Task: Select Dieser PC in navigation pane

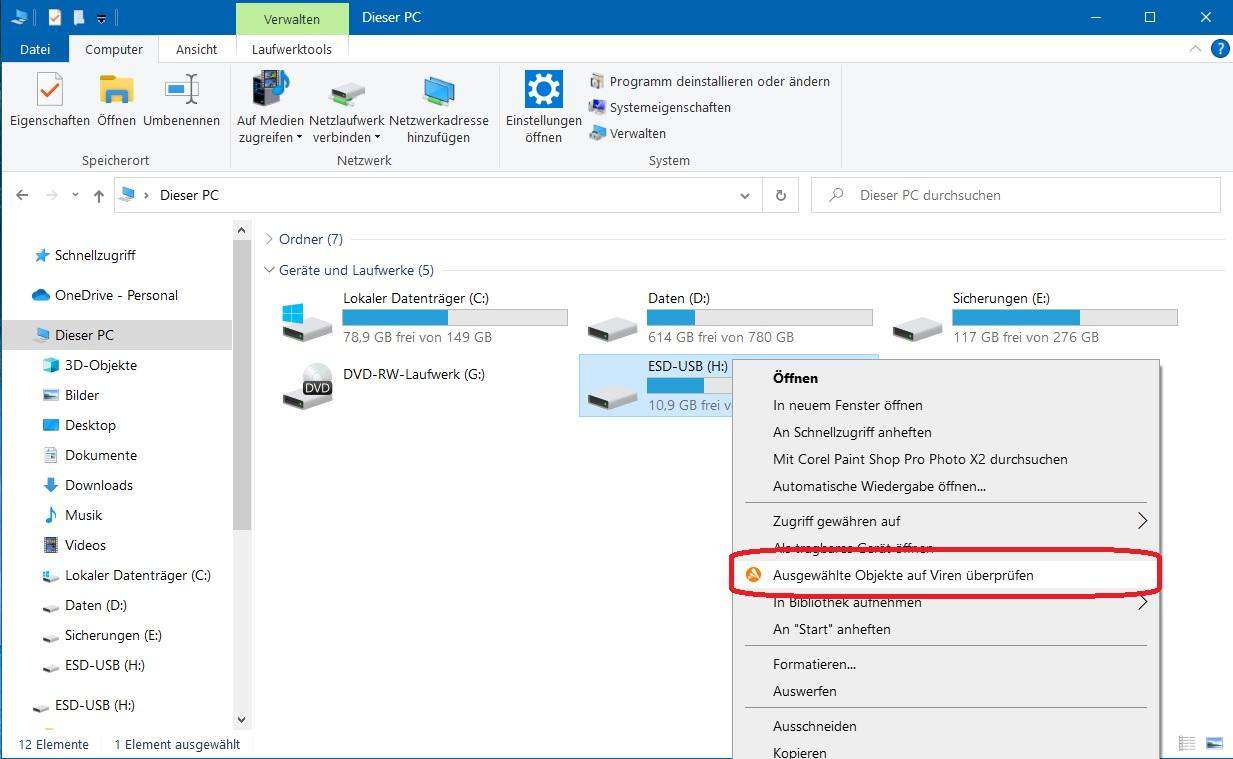Action: pyautogui.click(x=84, y=335)
